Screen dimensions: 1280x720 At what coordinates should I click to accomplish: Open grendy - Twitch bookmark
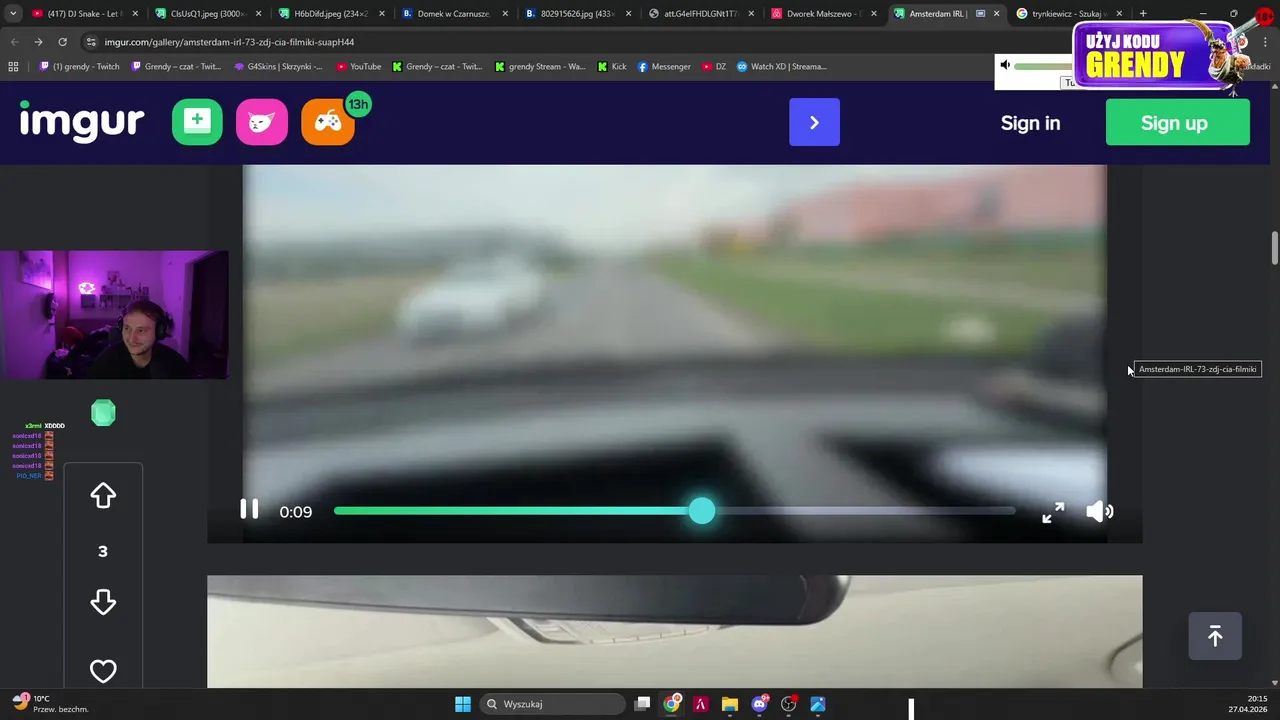pyautogui.click(x=80, y=66)
